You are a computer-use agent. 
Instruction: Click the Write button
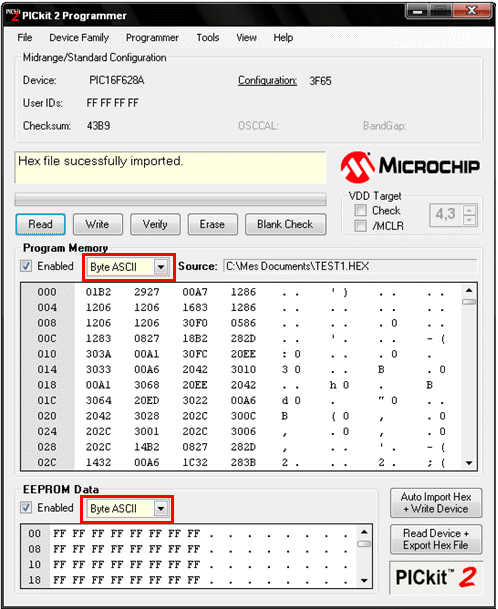(98, 224)
